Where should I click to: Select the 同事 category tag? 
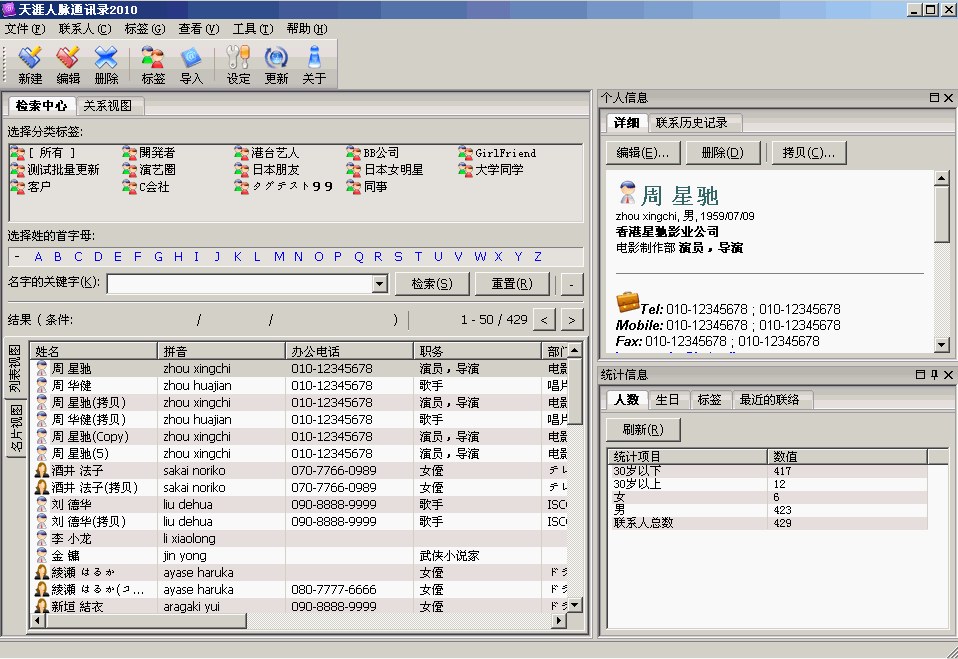(x=367, y=187)
